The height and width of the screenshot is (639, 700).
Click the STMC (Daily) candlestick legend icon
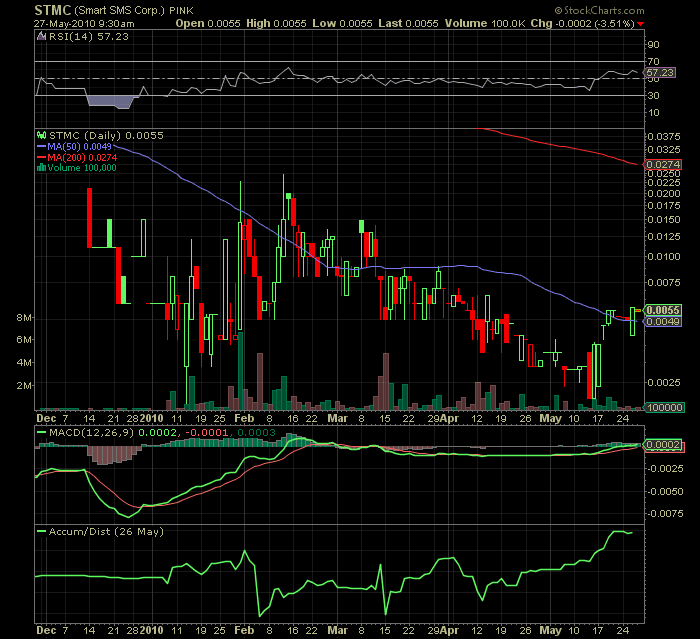pos(41,135)
